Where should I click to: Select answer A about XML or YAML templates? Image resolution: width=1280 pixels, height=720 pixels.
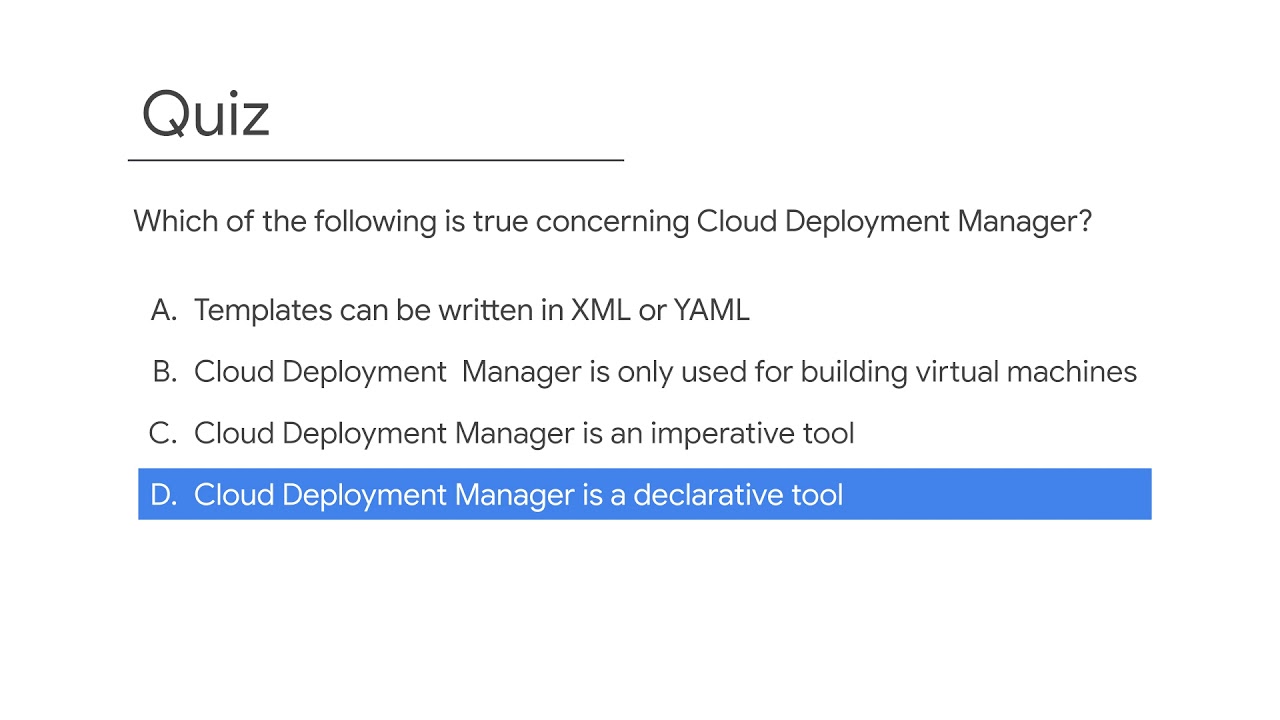click(x=471, y=310)
